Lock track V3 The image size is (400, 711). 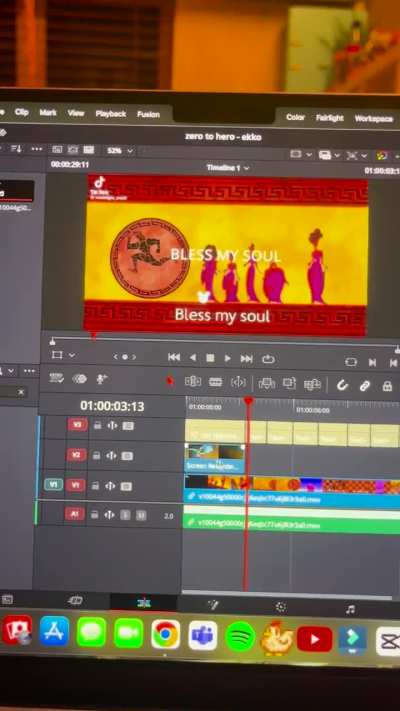(x=98, y=425)
